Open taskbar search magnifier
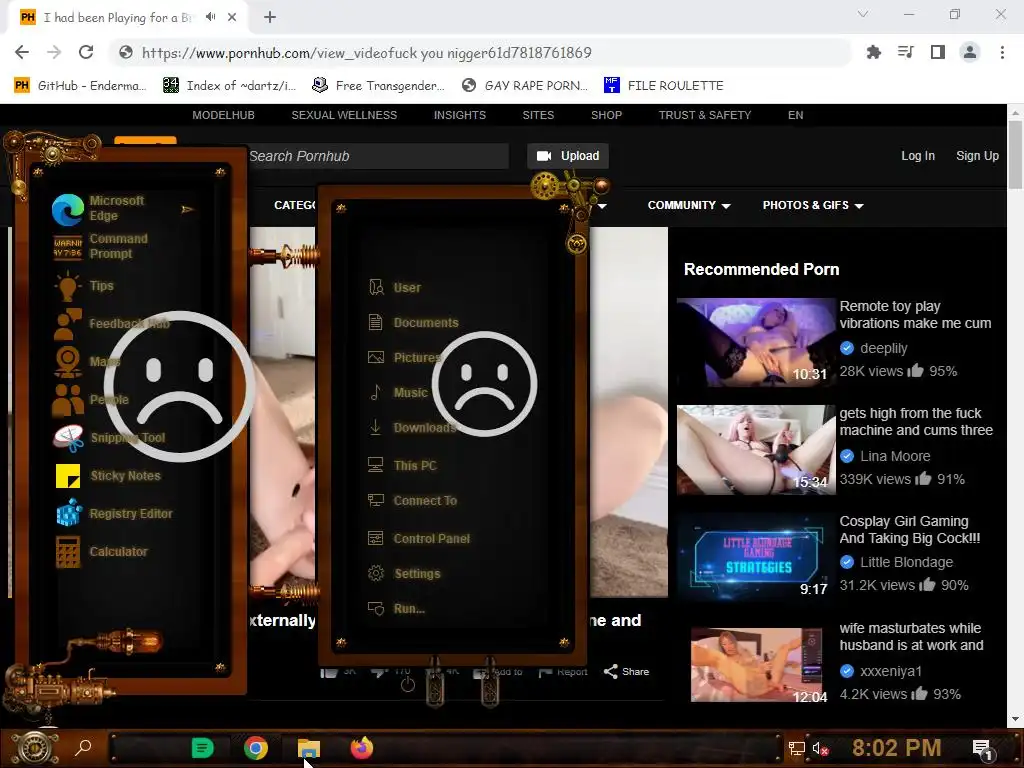This screenshot has width=1024, height=768. [x=83, y=748]
